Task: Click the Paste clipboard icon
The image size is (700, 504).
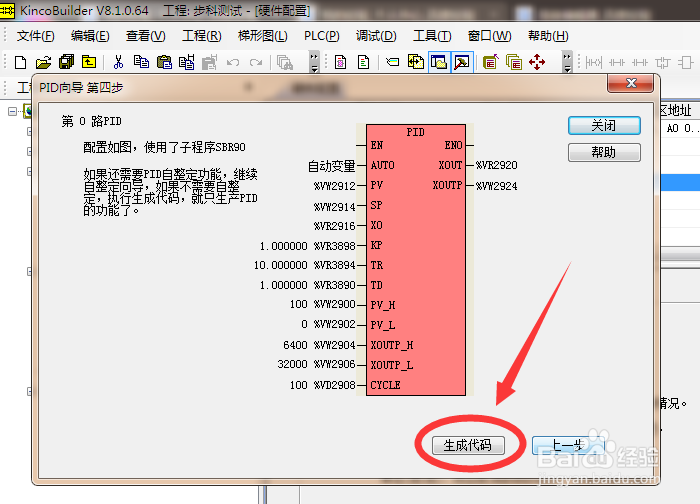Action: pyautogui.click(x=164, y=62)
